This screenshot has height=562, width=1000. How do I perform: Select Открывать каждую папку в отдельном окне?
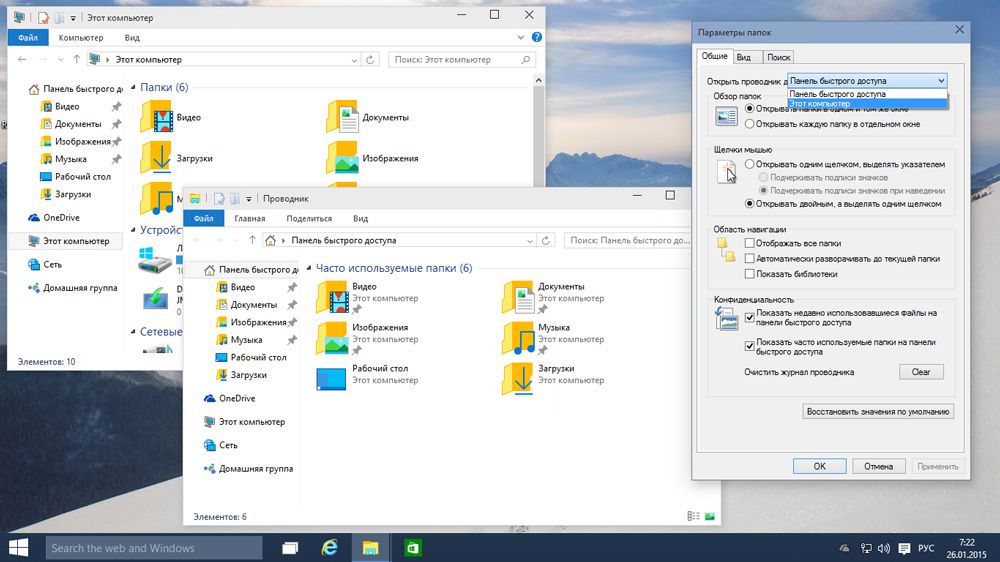click(750, 123)
